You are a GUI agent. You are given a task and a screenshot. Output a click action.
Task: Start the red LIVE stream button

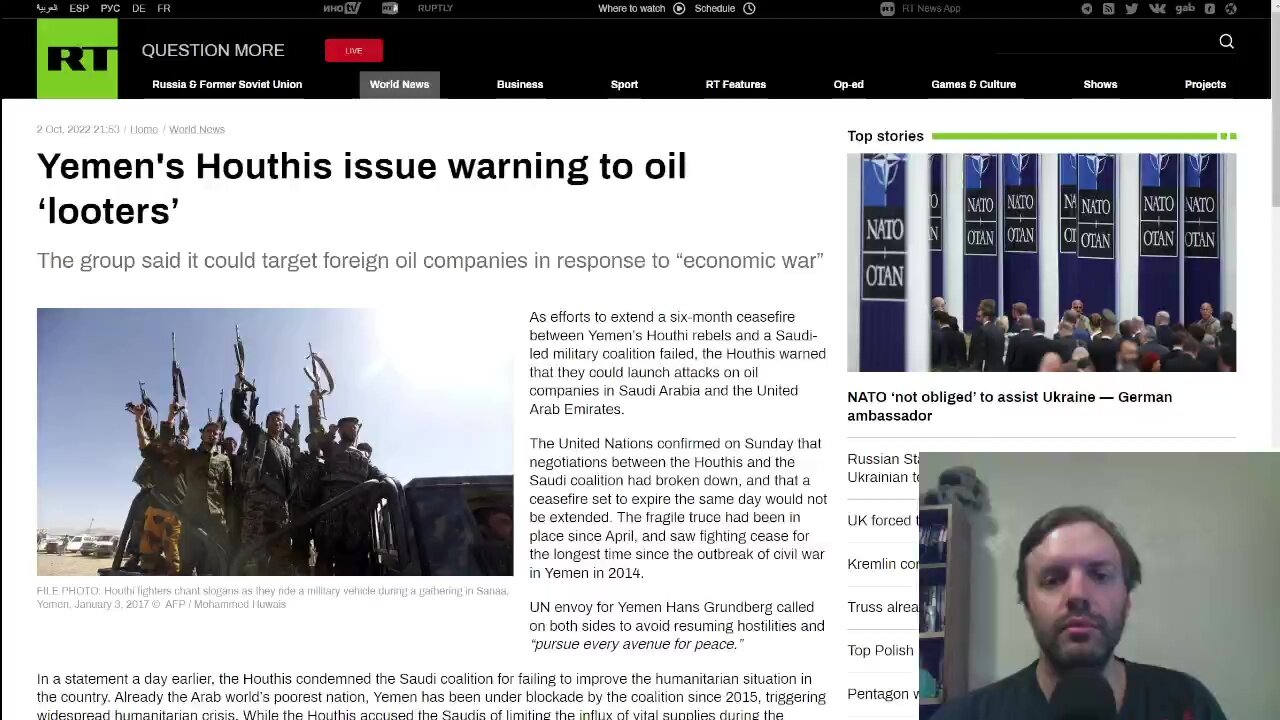point(354,50)
